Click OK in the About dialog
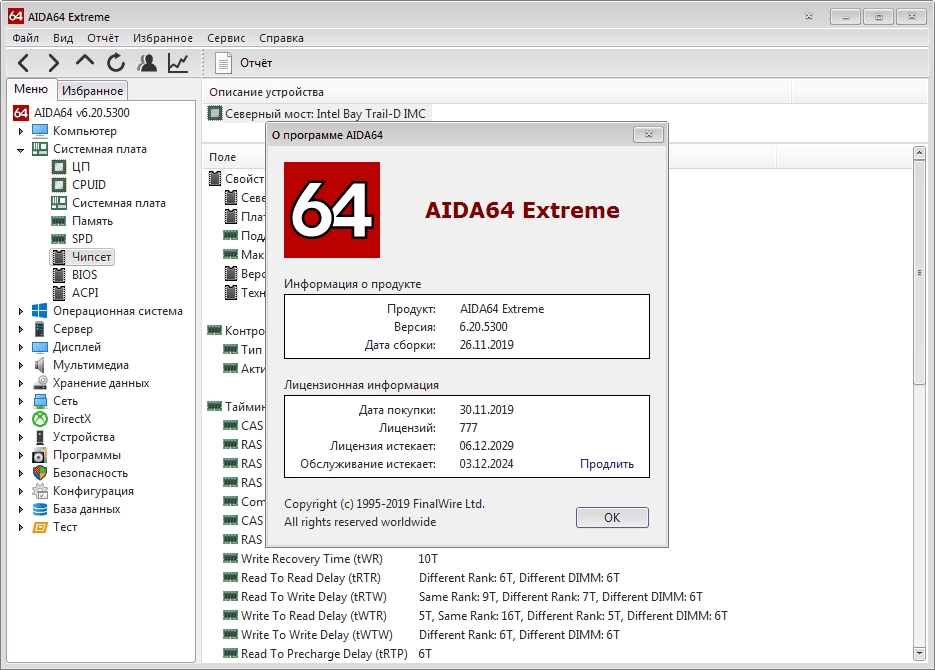This screenshot has height=670, width=935. [612, 517]
